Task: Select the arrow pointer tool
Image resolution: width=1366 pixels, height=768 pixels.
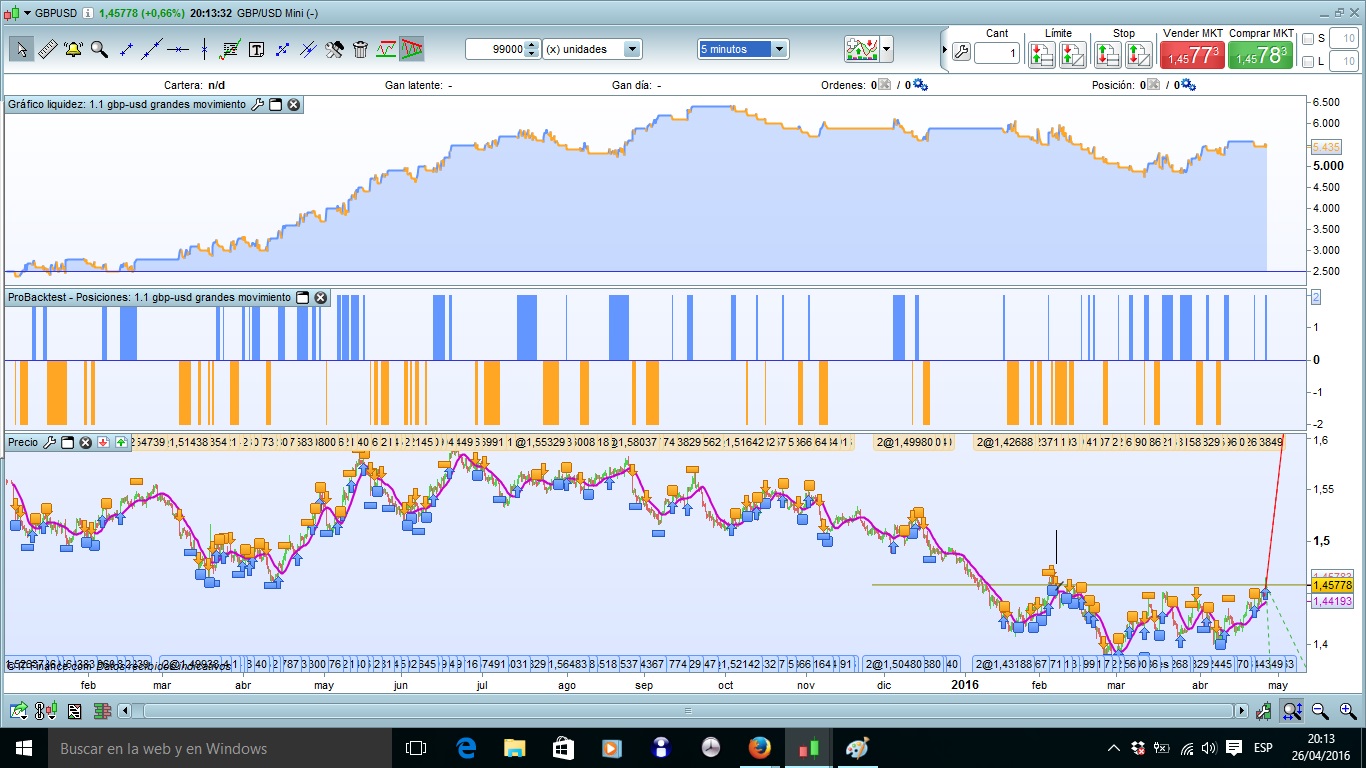Action: coord(21,49)
